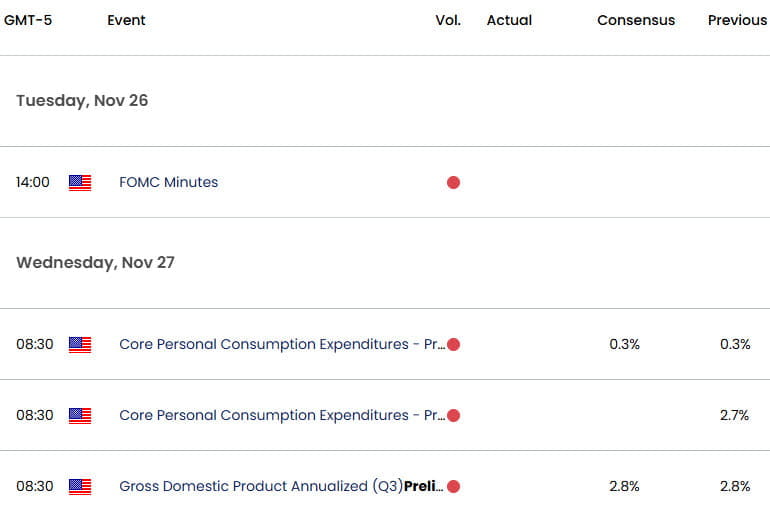Select the Wednesday, Nov 27 date heading

click(95, 263)
